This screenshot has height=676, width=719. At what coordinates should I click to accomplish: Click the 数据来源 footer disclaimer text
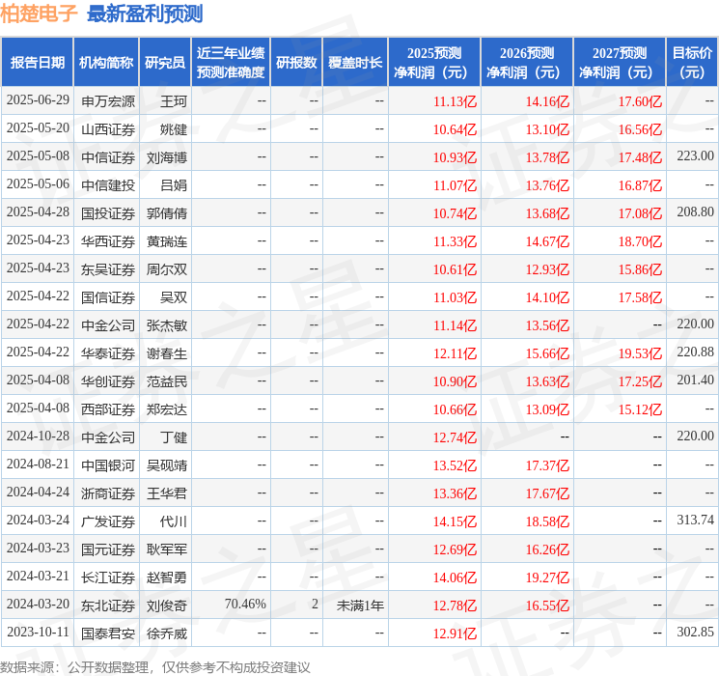(155, 667)
